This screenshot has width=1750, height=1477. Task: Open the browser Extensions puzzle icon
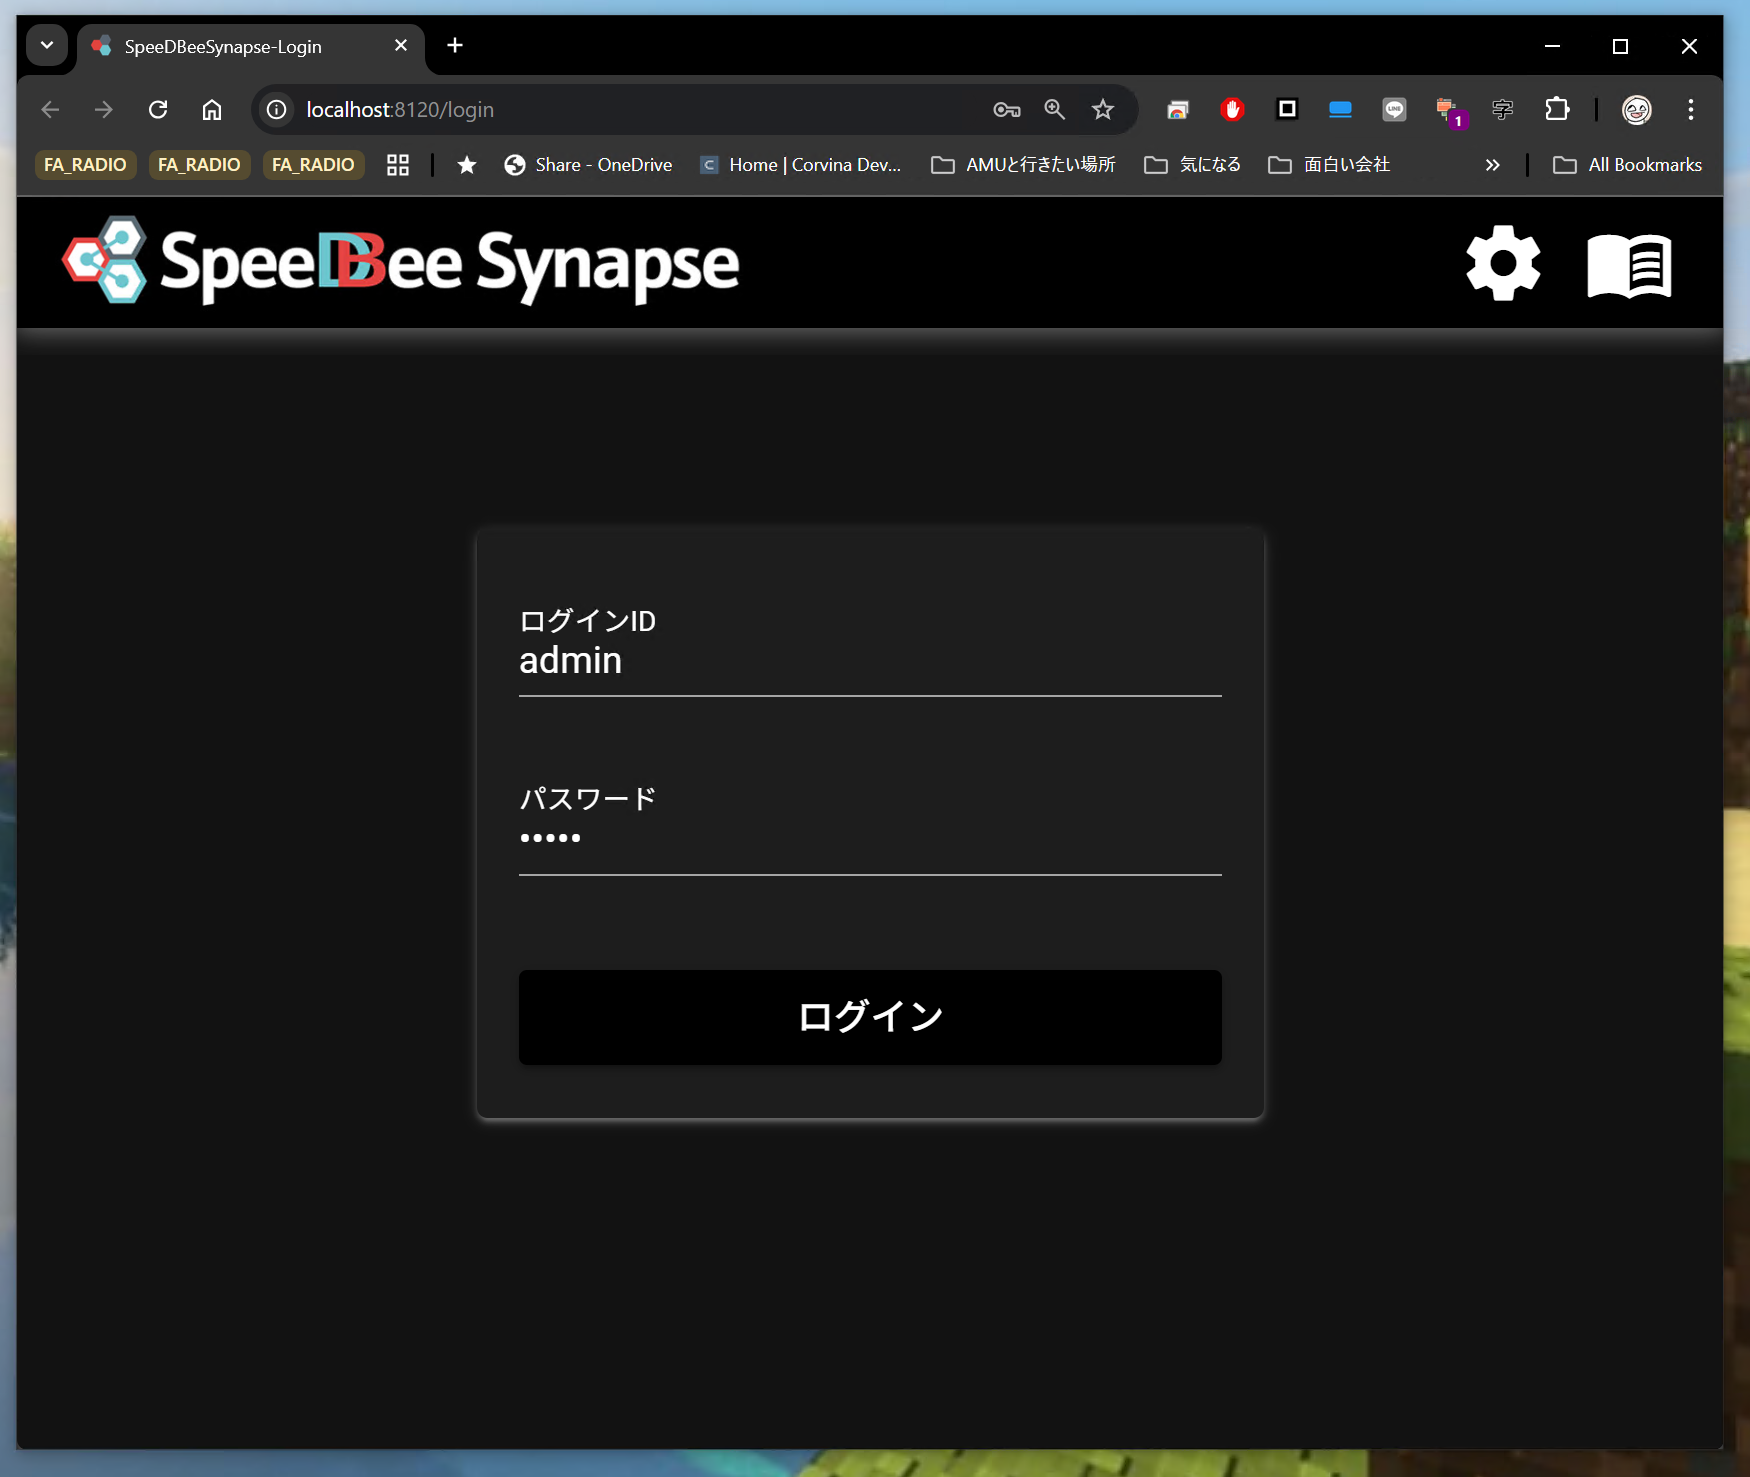point(1557,110)
